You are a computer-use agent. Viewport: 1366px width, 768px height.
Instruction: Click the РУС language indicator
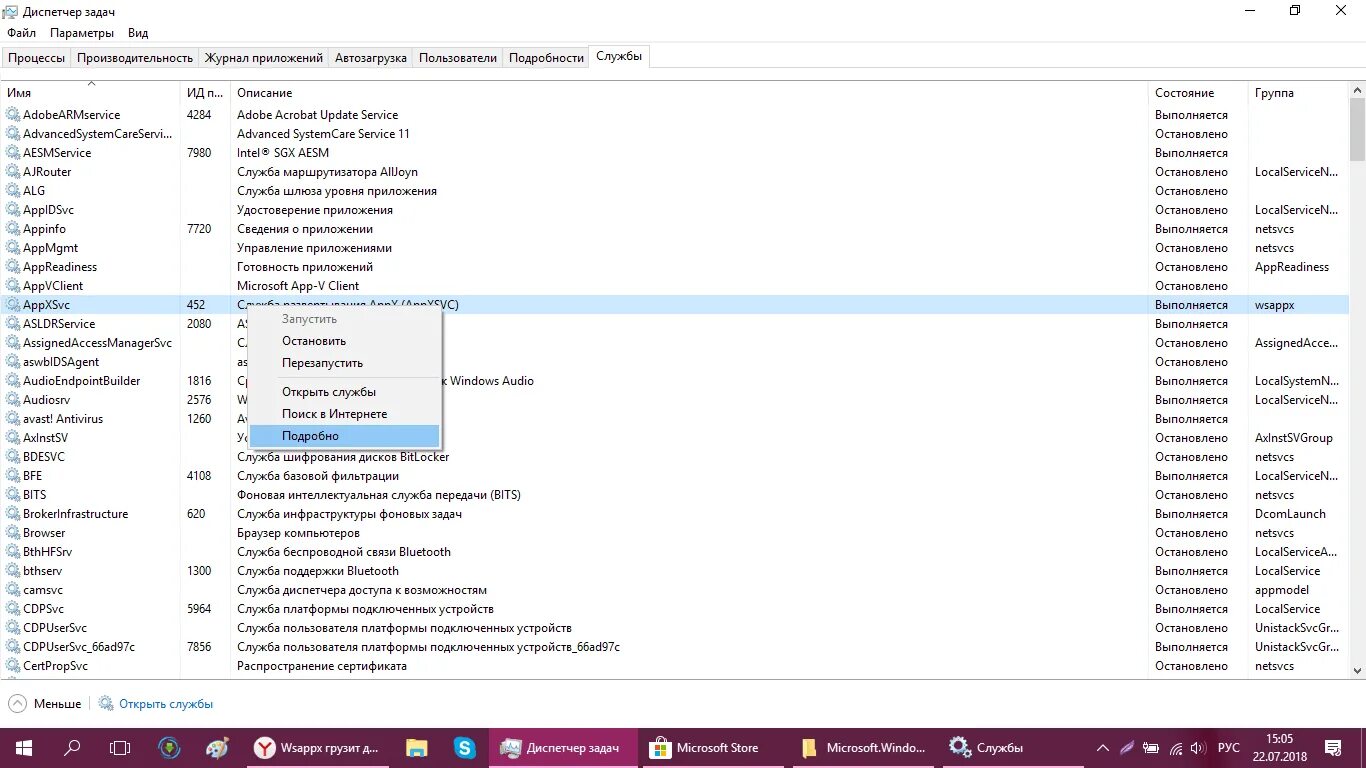pyautogui.click(x=1229, y=748)
